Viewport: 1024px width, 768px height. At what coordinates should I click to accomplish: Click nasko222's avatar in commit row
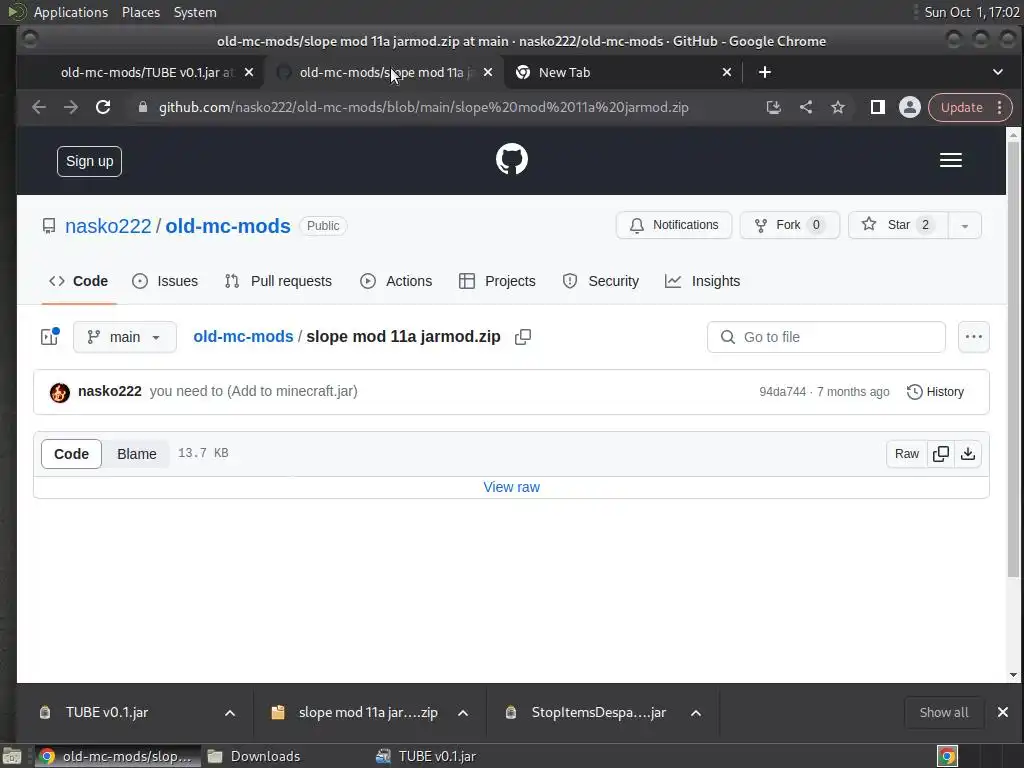59,392
